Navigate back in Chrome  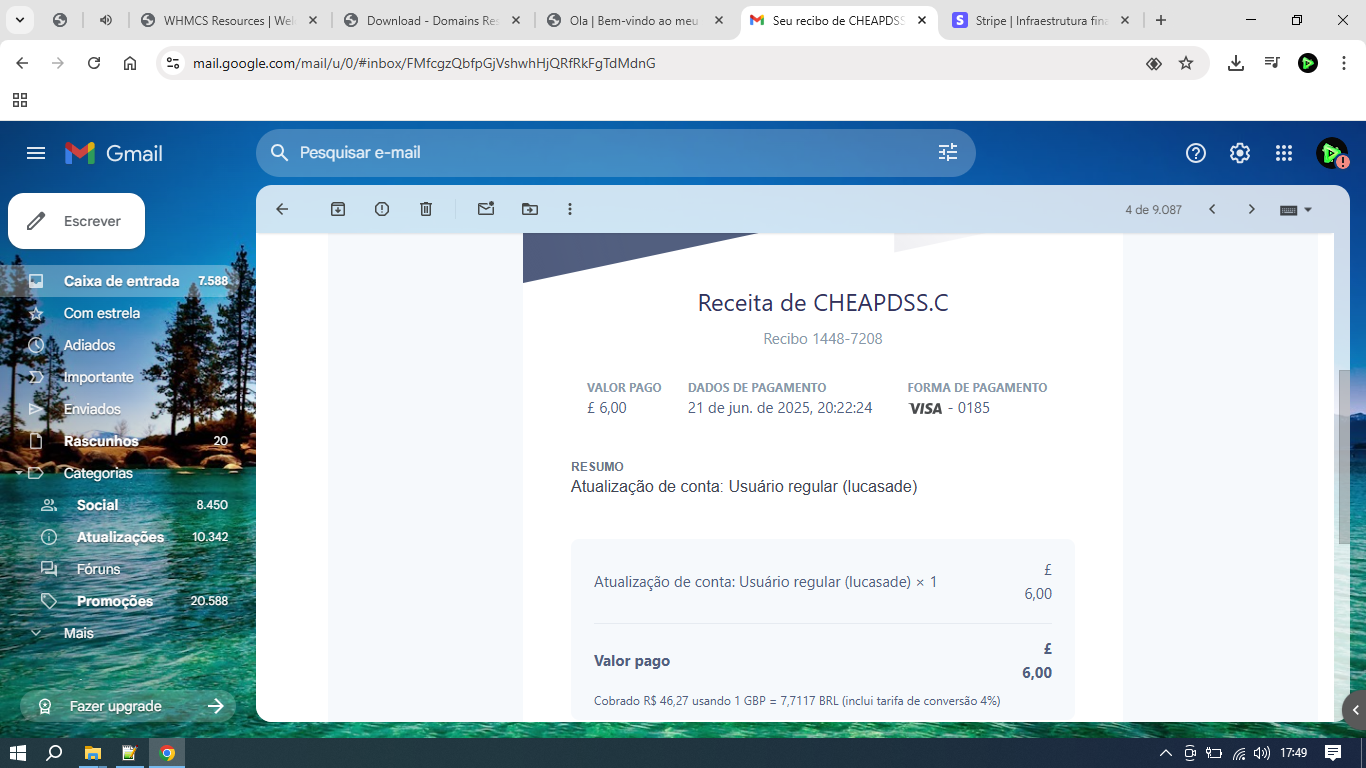22,63
